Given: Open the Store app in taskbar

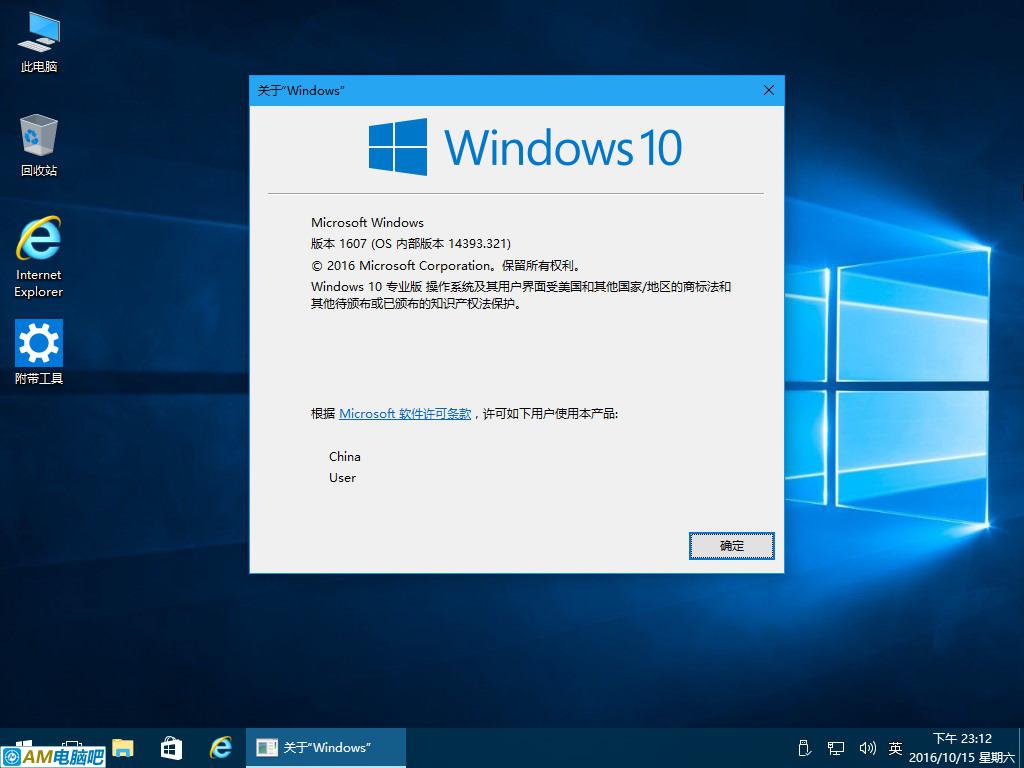Looking at the screenshot, I should click(x=171, y=748).
